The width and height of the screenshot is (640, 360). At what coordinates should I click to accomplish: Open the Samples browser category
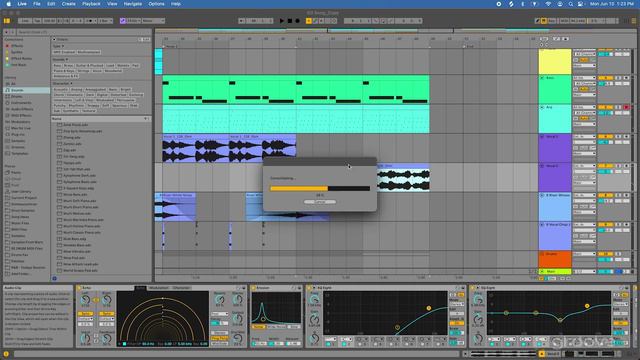coord(18,141)
